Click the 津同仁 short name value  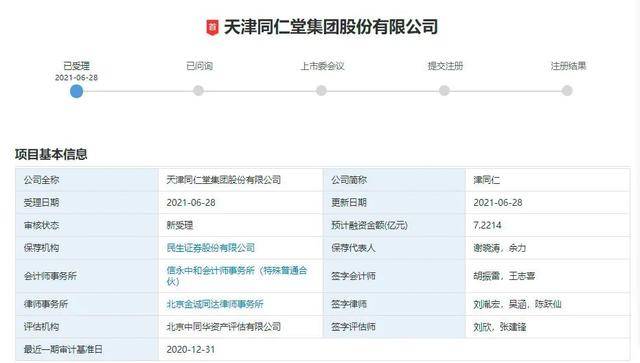coord(487,180)
